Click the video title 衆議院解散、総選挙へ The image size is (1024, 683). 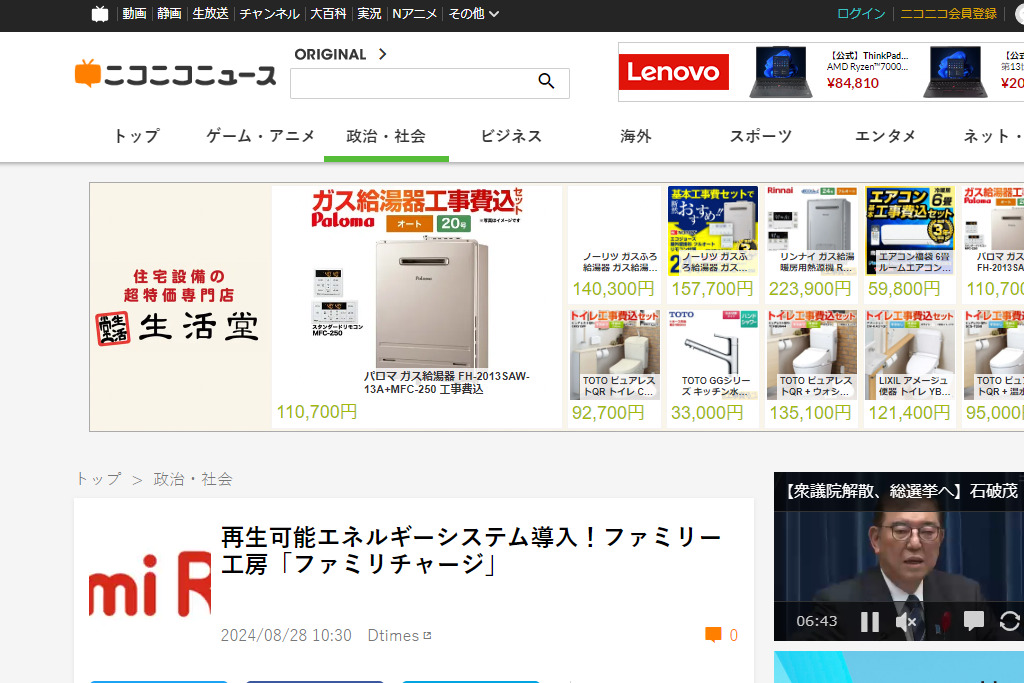coord(902,491)
